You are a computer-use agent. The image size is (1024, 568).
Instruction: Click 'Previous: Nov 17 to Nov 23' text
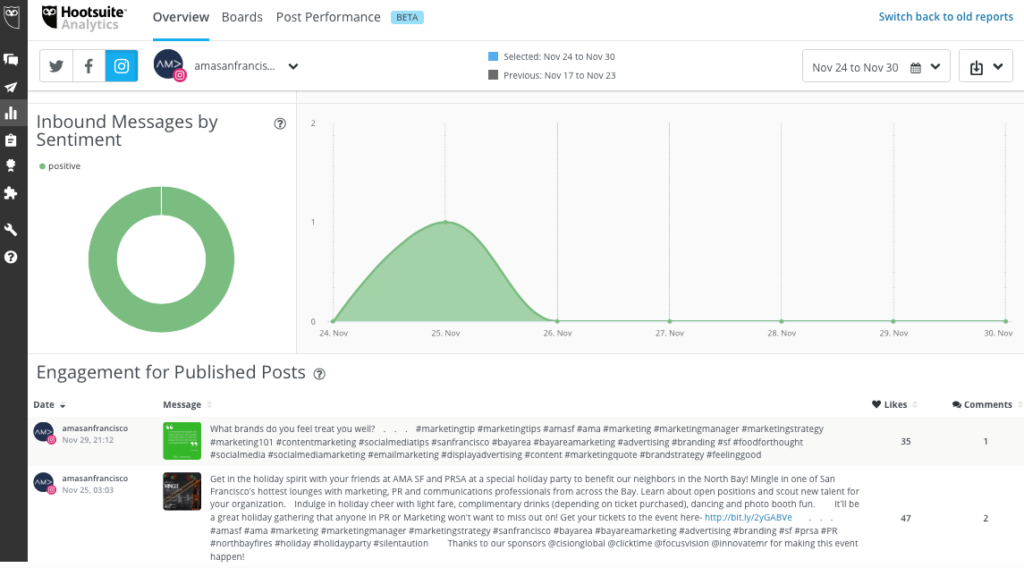560,75
